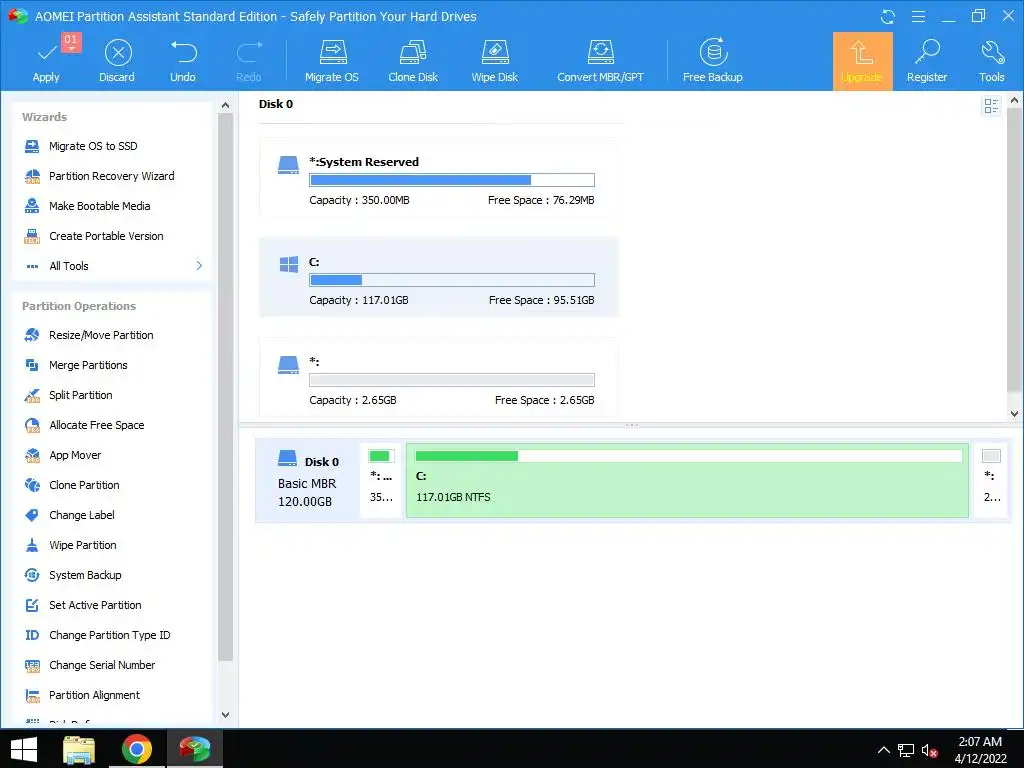Open the Tools menu icon
The width and height of the screenshot is (1024, 768).
(991, 61)
